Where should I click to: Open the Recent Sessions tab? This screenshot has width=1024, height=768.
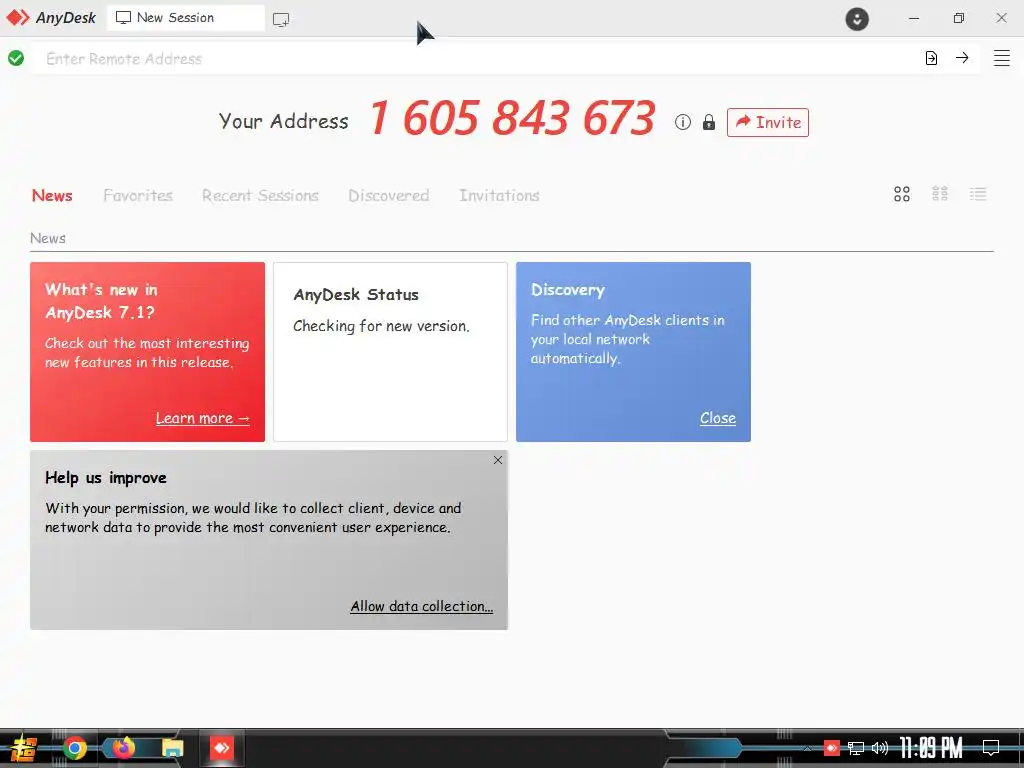coord(260,195)
